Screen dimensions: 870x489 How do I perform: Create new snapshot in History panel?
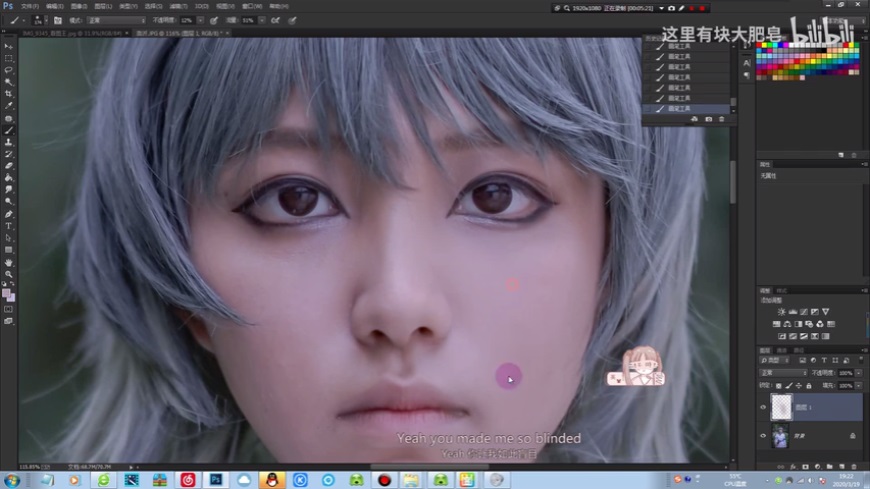709,119
